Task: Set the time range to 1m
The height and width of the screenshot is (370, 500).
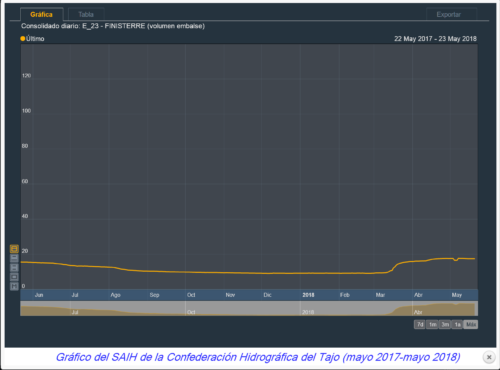Action: (432, 325)
